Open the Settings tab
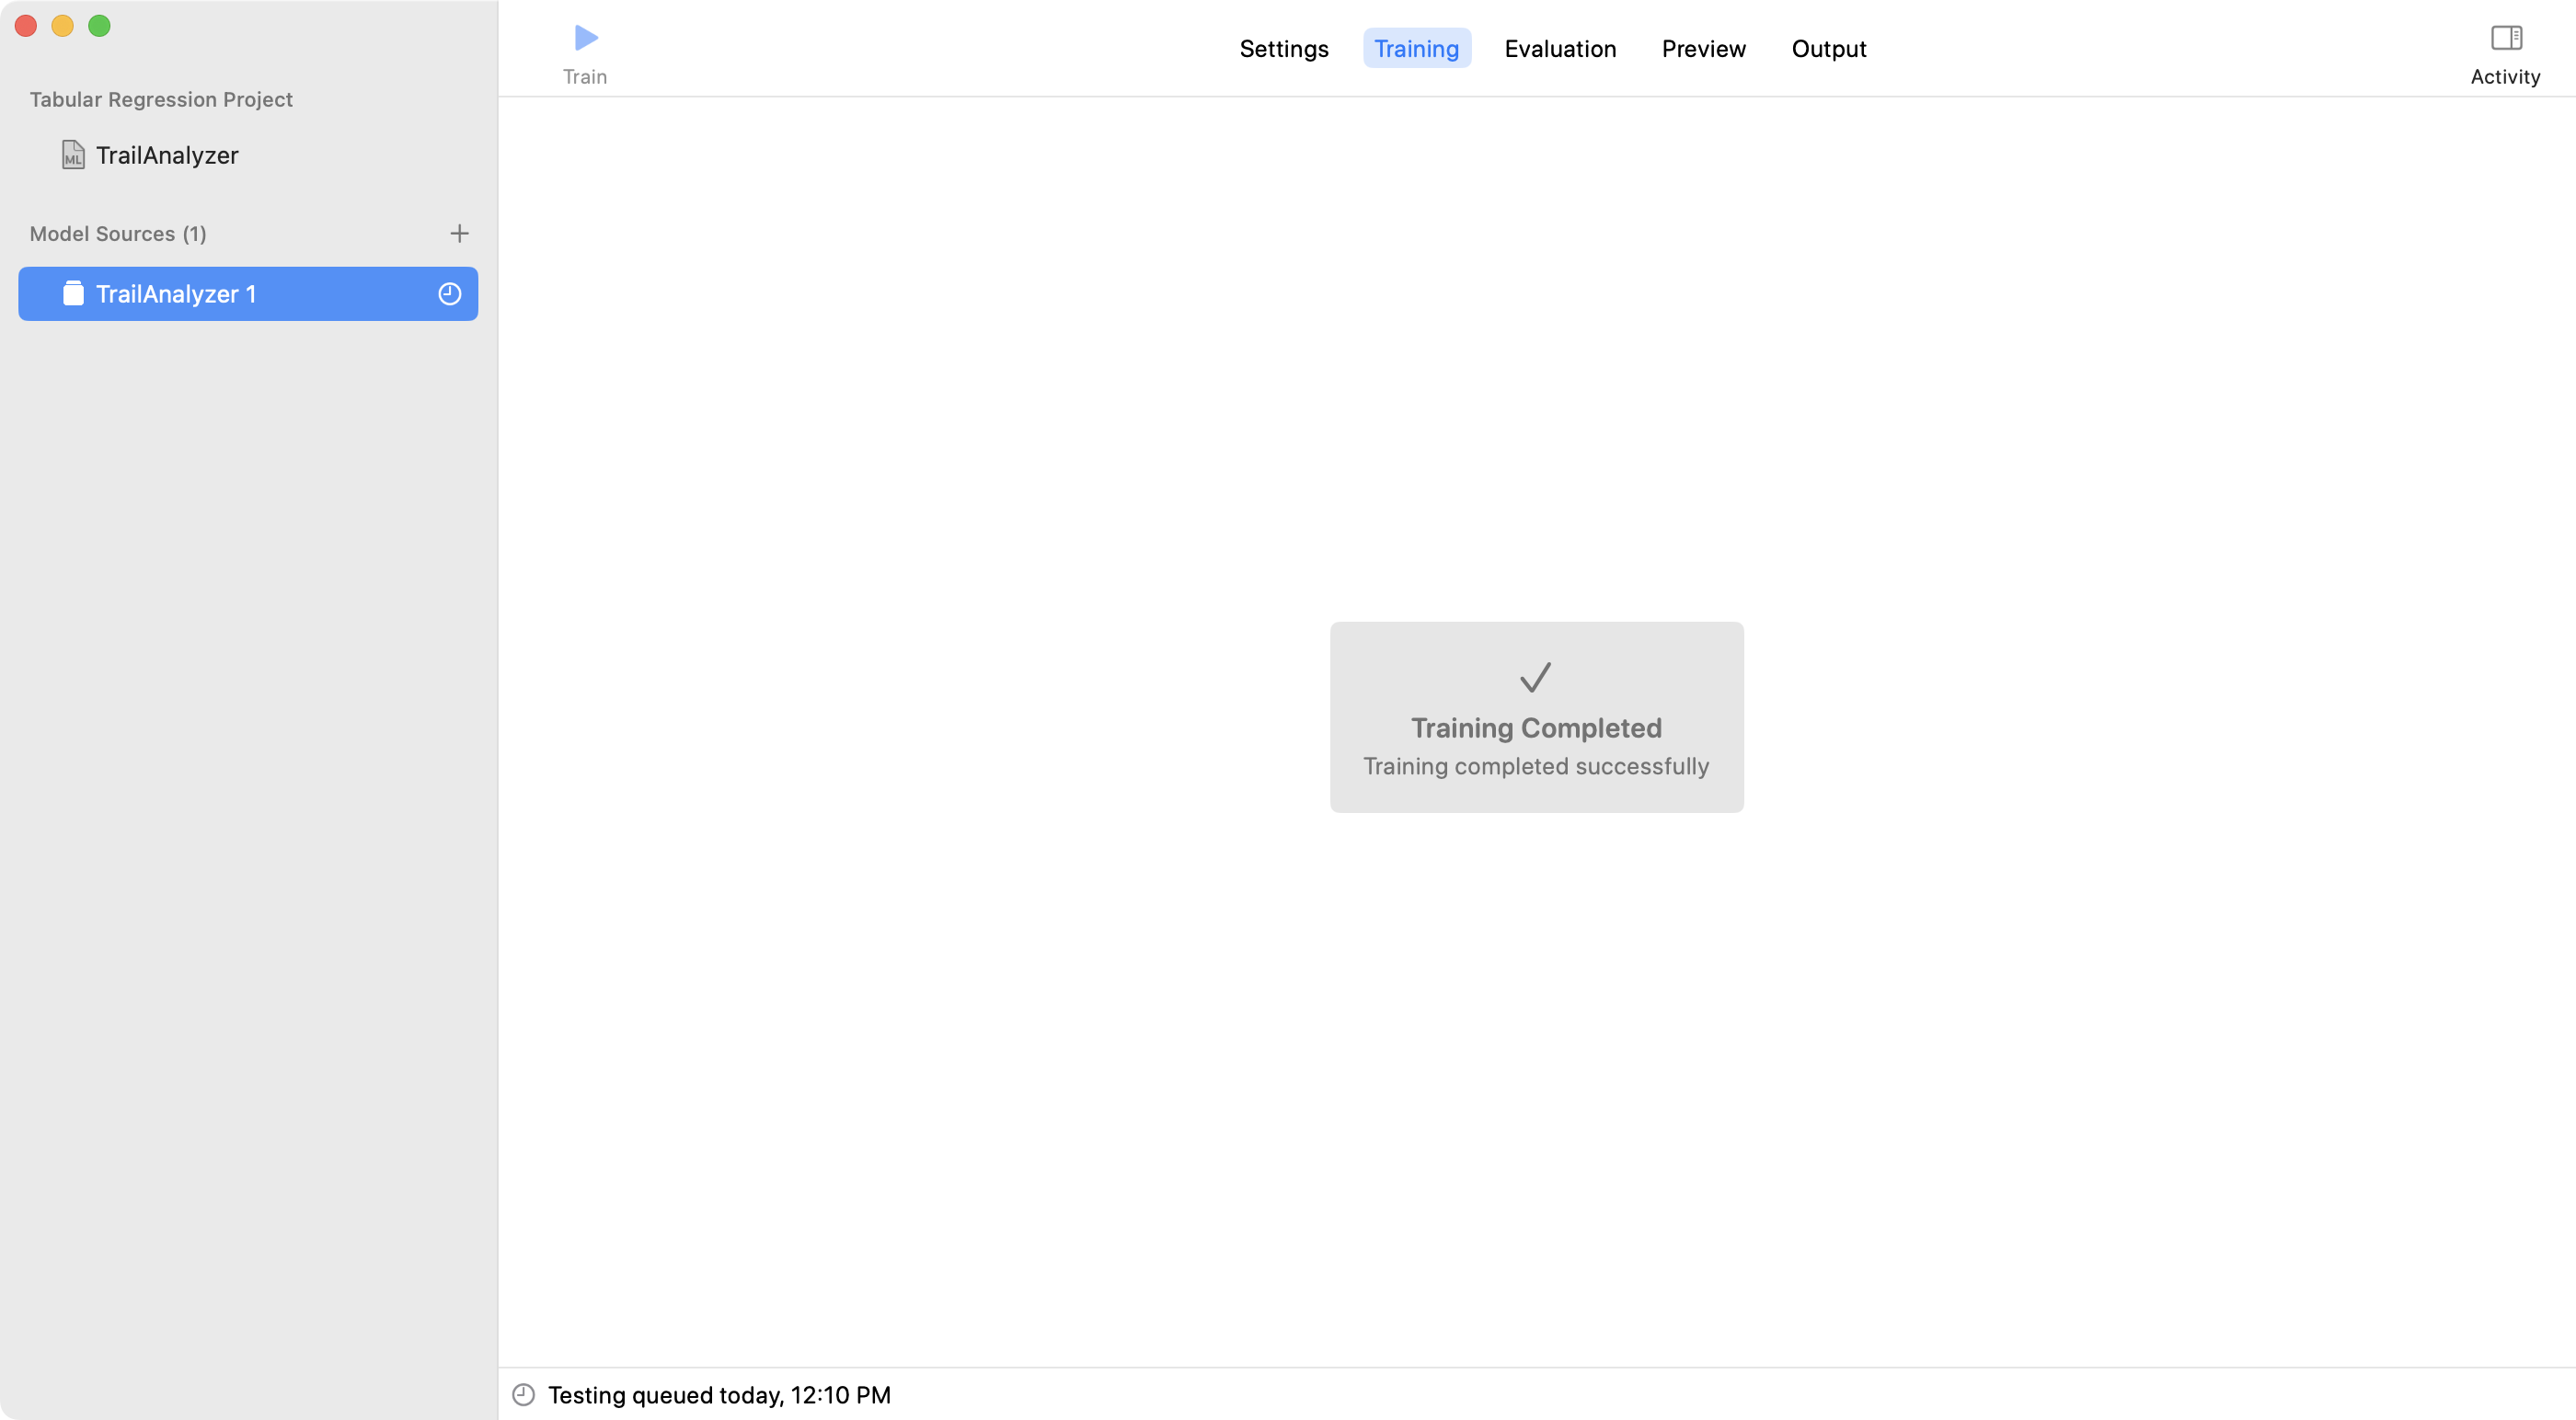 click(1283, 48)
